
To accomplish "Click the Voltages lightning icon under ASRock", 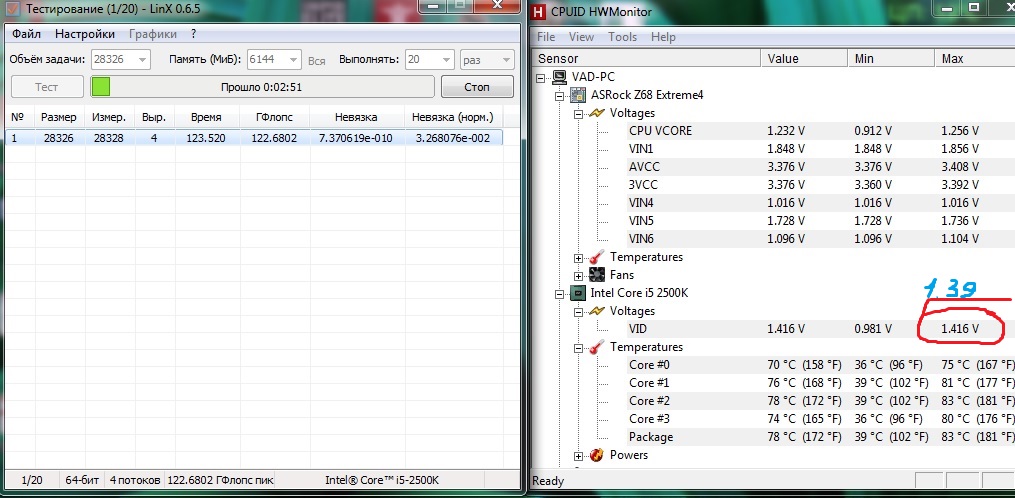I will (596, 113).
